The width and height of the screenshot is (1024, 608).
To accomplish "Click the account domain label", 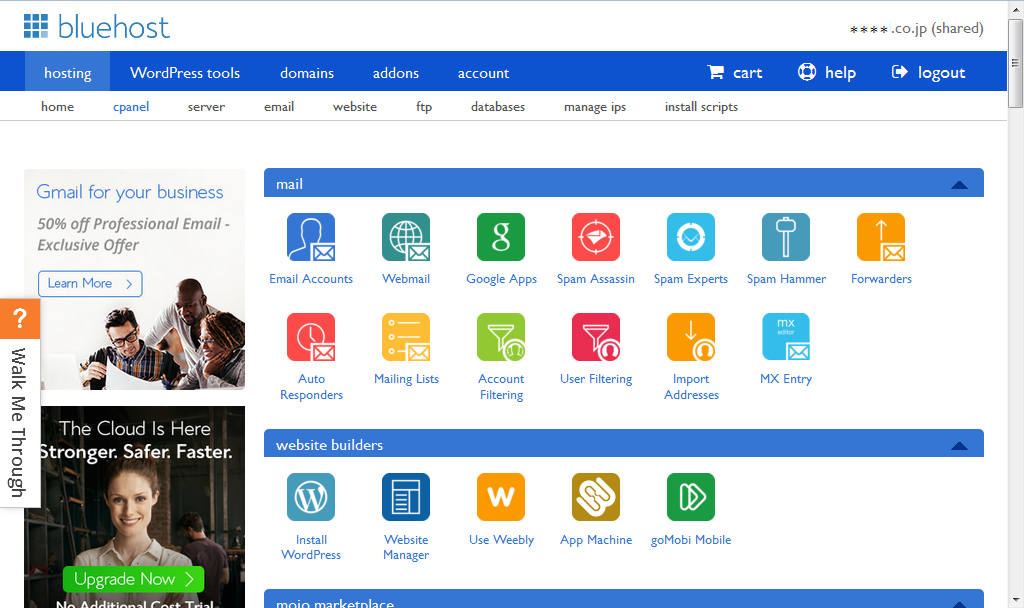I will tap(916, 29).
